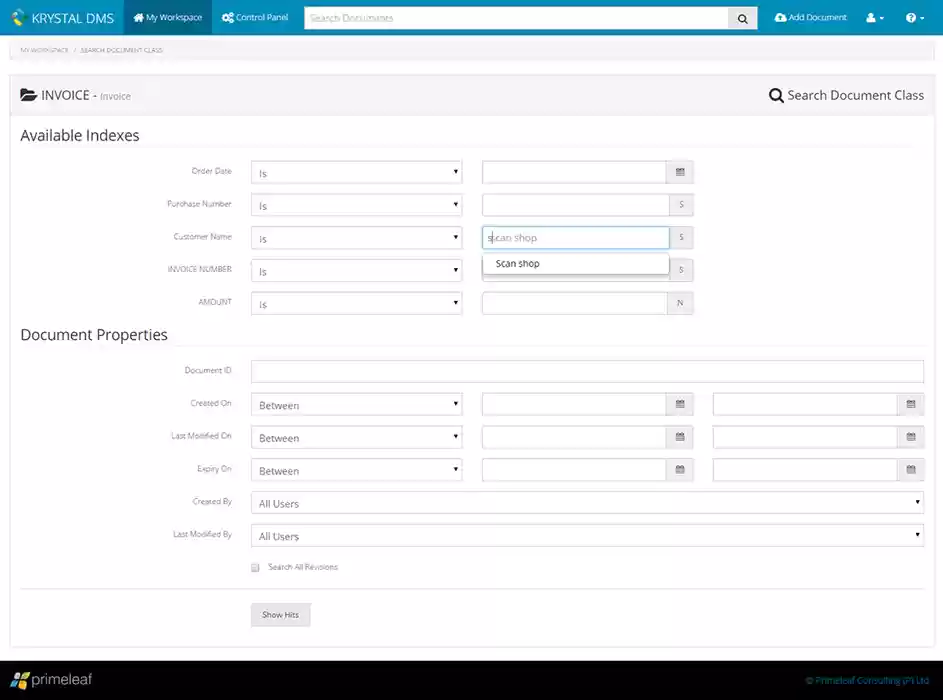Expand the Created On Between dropdown
This screenshot has width=943, height=700.
[x=356, y=405]
